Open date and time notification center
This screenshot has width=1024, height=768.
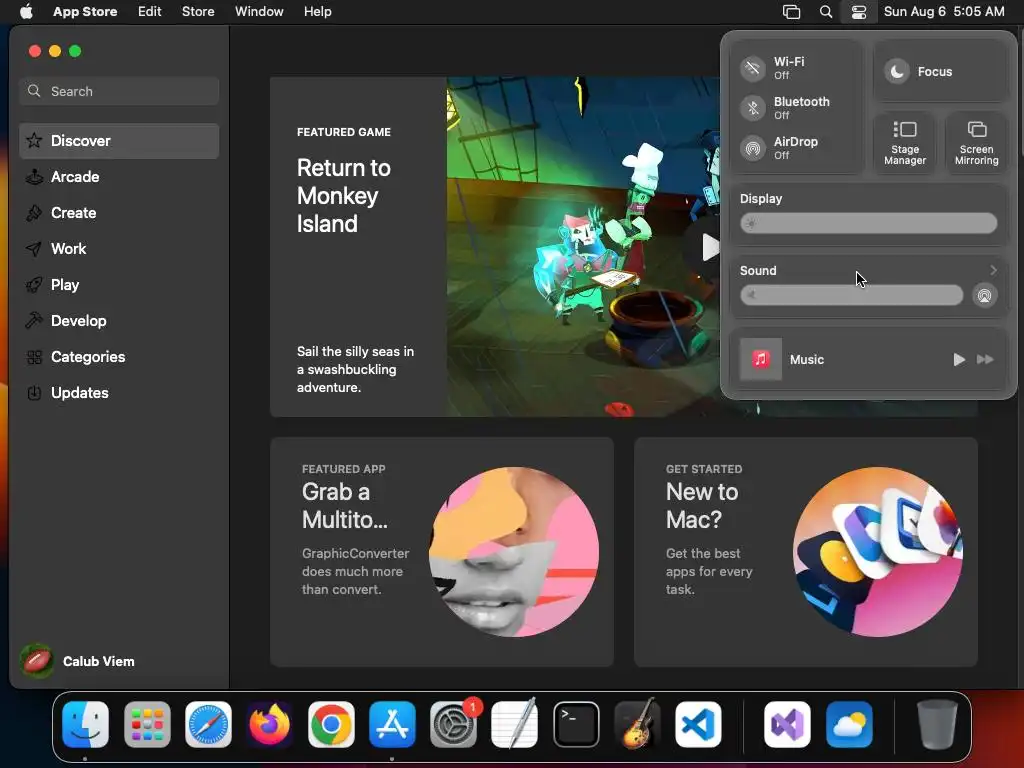click(944, 11)
